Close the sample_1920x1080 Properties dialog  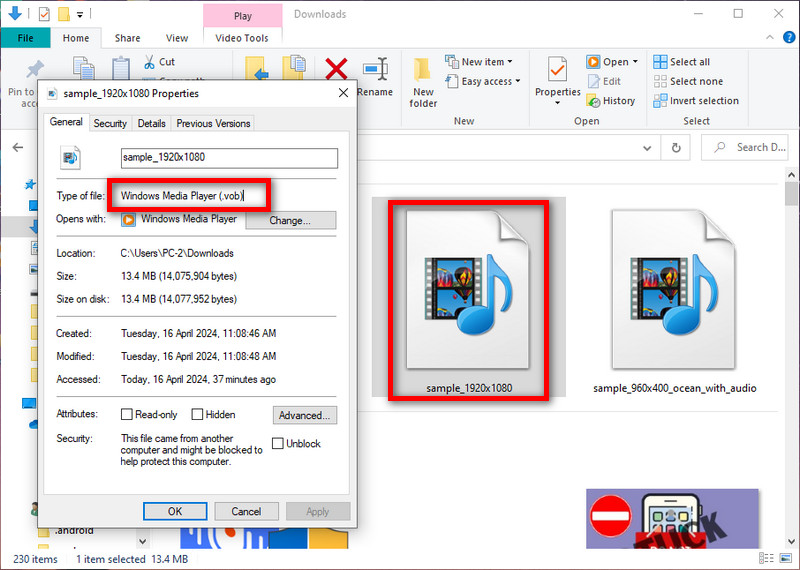[343, 93]
